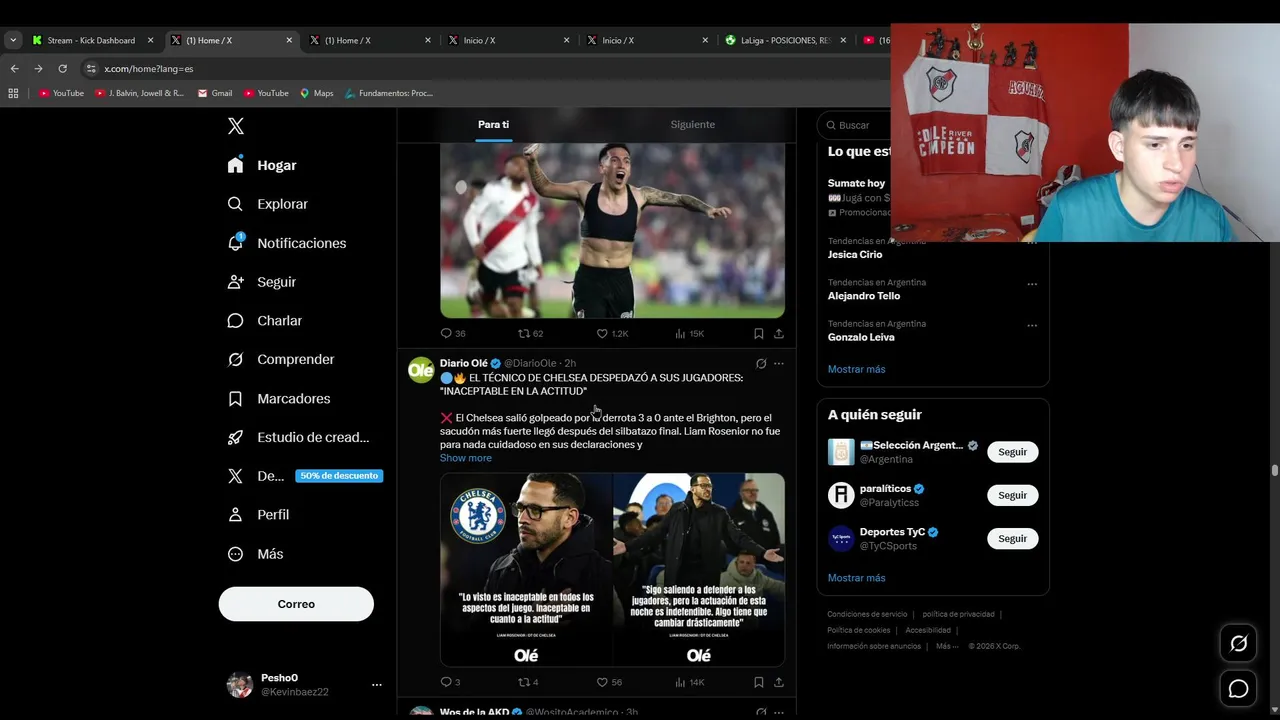Open Grok explain icon on Diario Olé post
This screenshot has height=720, width=1280.
coord(761,364)
